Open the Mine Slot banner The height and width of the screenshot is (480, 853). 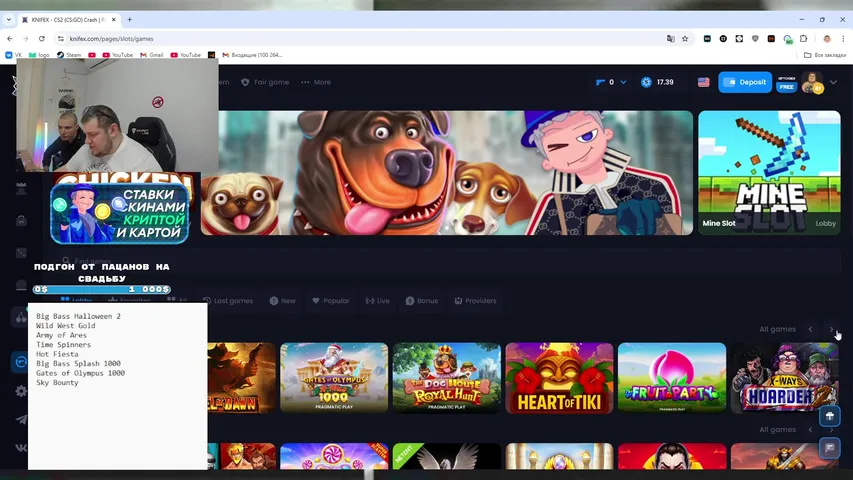point(769,172)
